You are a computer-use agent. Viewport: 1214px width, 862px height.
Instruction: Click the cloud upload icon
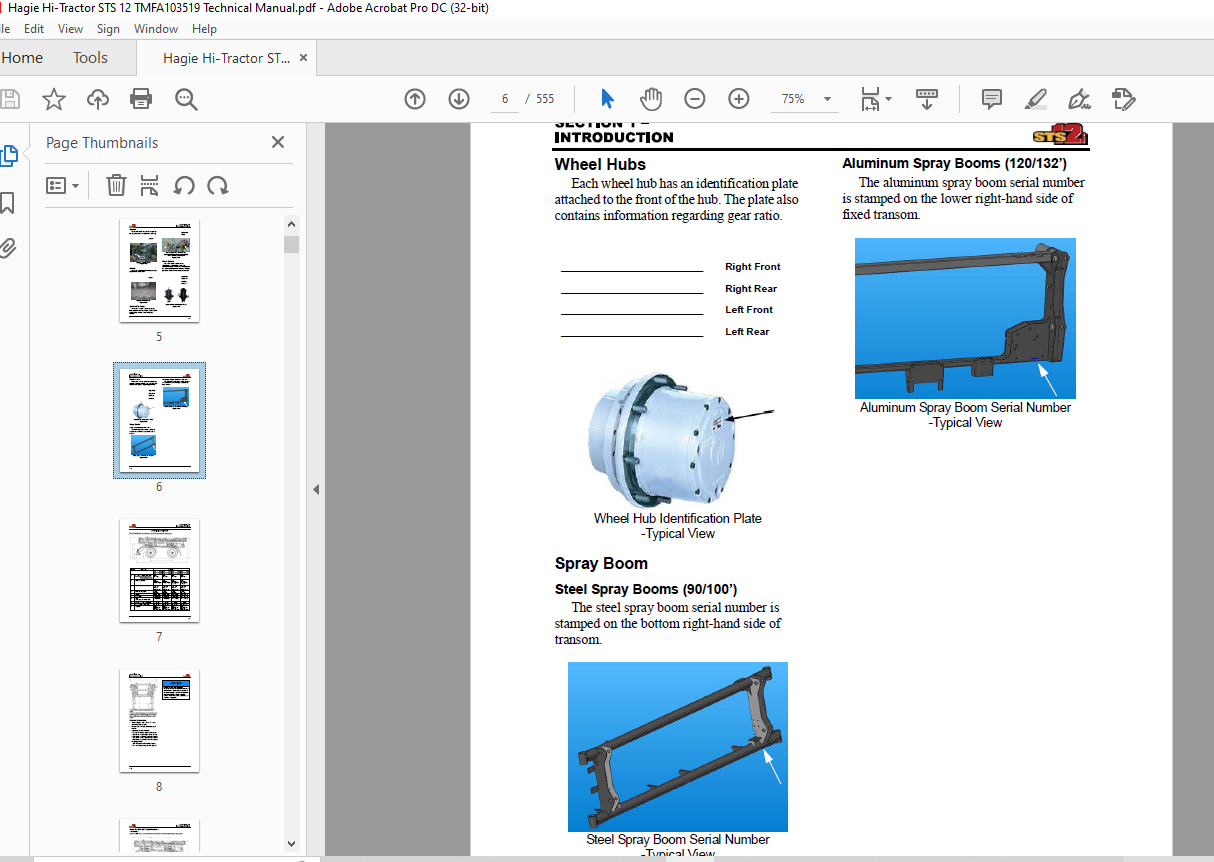97,99
